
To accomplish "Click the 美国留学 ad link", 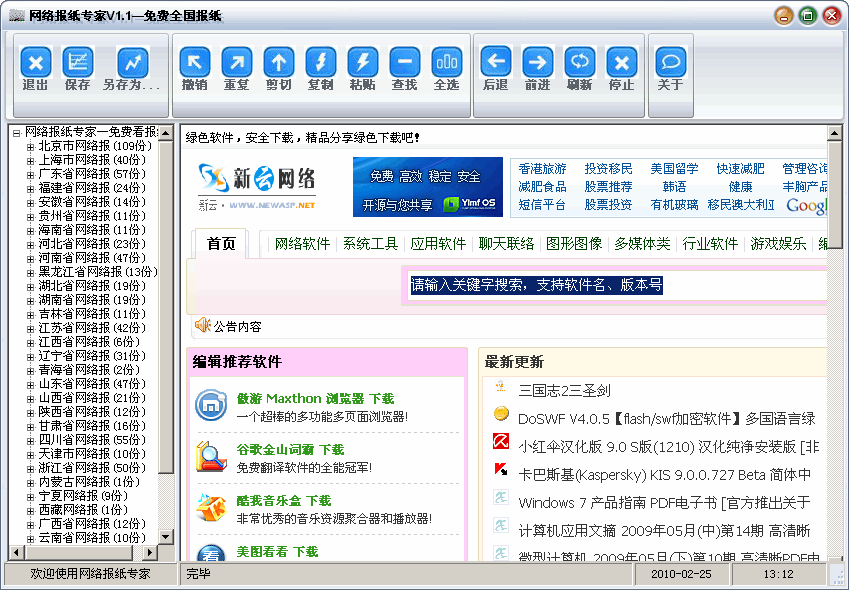I will [x=674, y=169].
